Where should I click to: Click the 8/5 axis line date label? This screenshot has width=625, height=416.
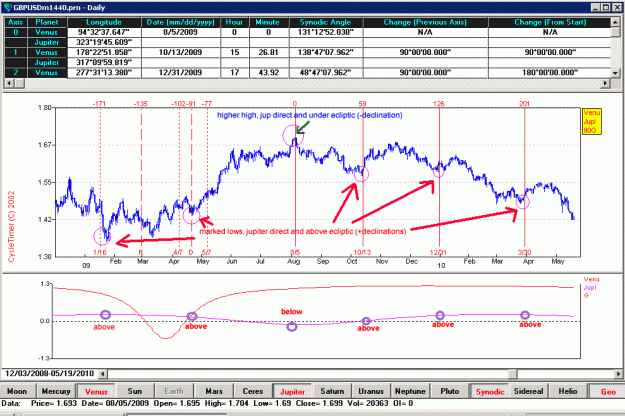295,252
